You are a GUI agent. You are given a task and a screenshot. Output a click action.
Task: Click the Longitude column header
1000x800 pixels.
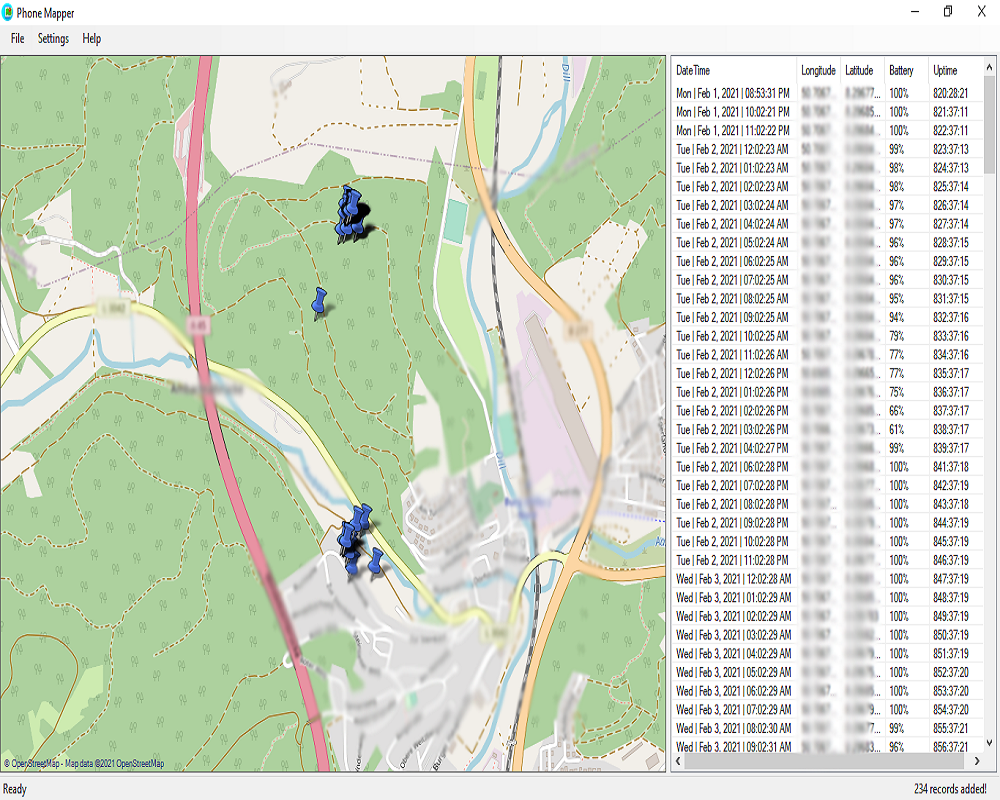click(x=818, y=70)
